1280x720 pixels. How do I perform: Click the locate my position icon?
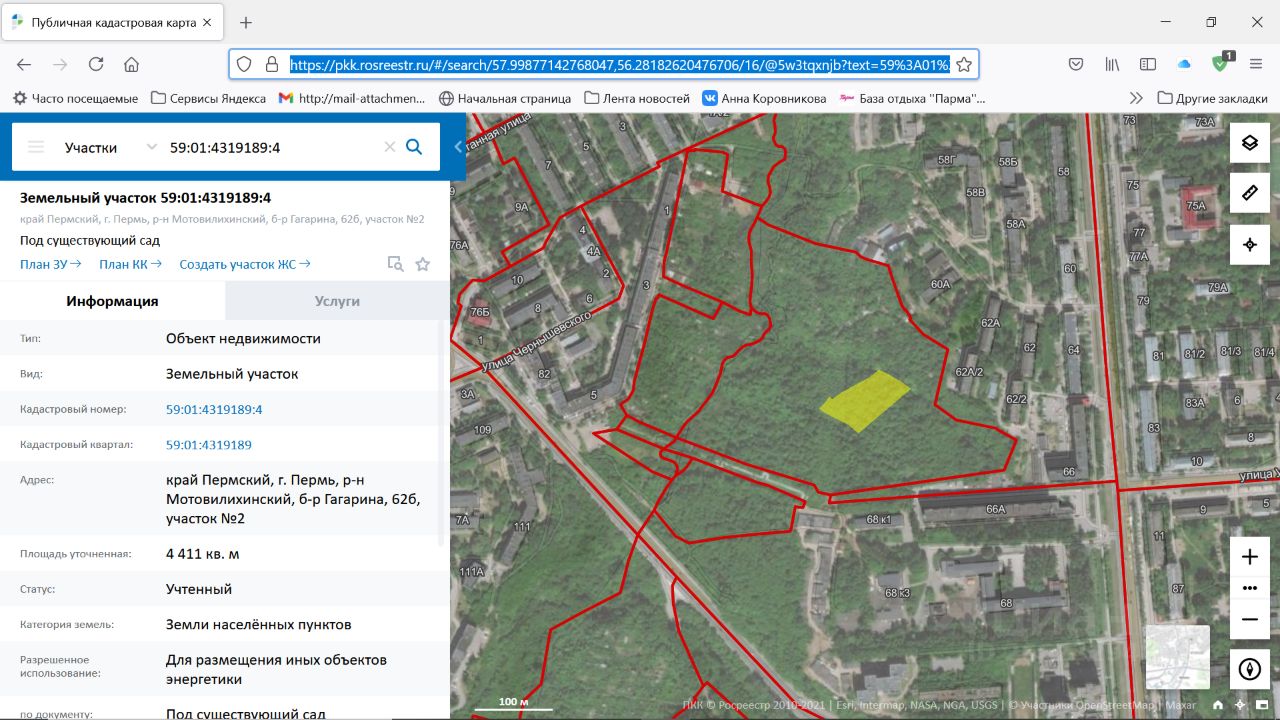click(x=1249, y=245)
